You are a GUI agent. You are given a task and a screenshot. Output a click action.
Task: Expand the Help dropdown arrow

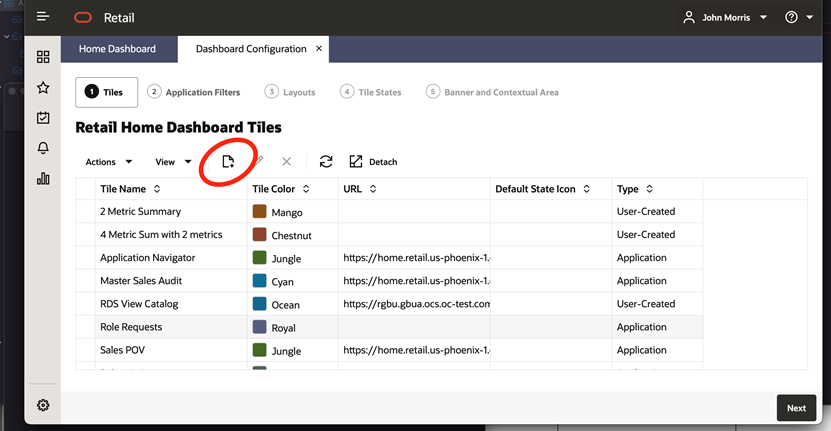pos(809,17)
